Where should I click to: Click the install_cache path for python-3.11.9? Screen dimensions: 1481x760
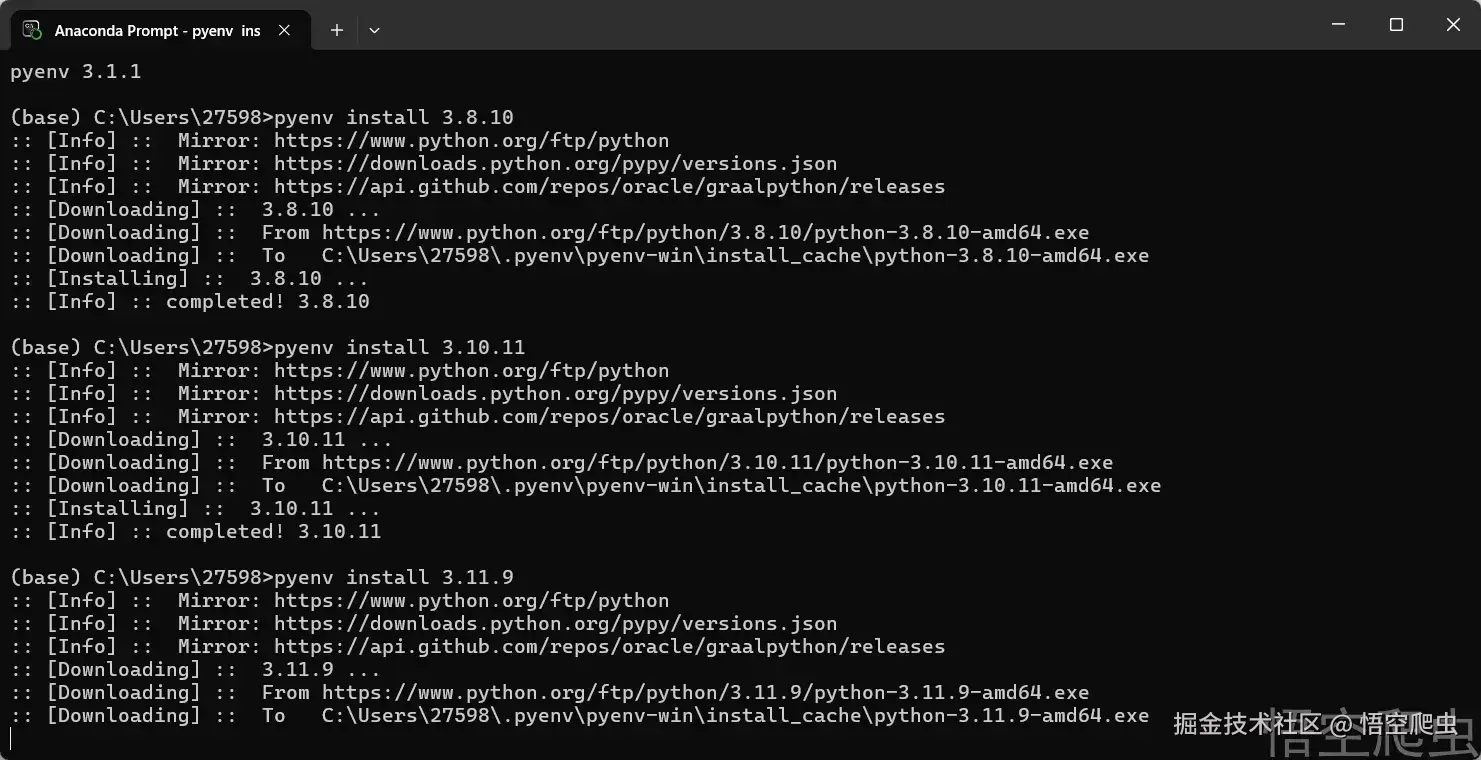click(x=735, y=715)
